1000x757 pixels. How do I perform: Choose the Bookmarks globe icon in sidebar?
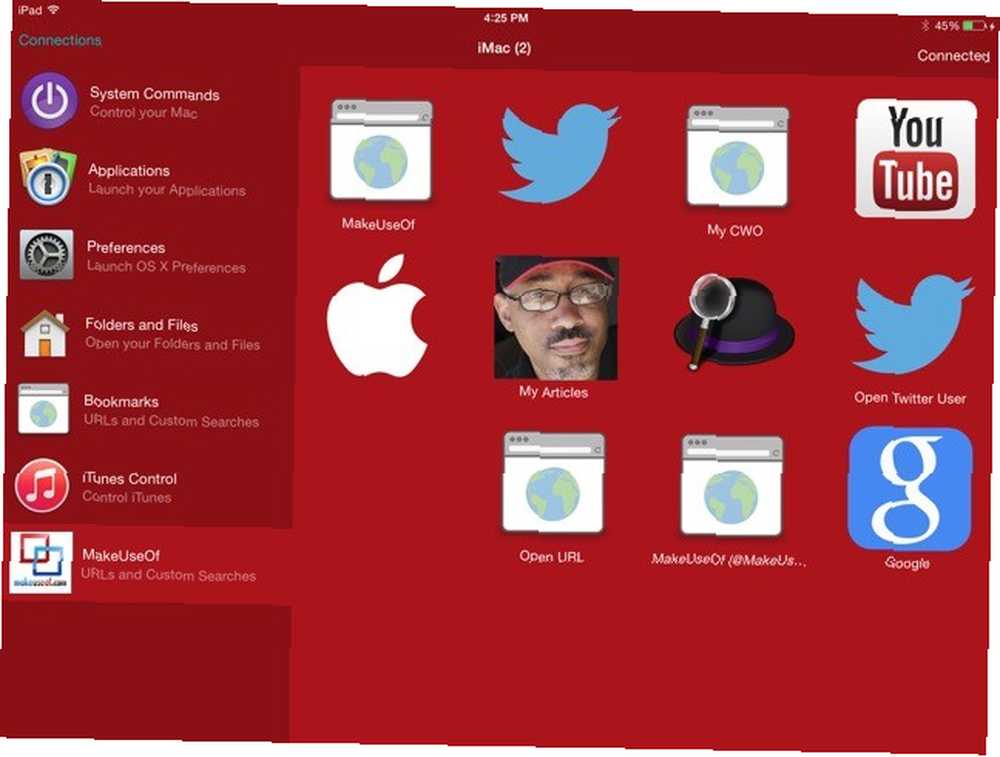click(x=43, y=409)
